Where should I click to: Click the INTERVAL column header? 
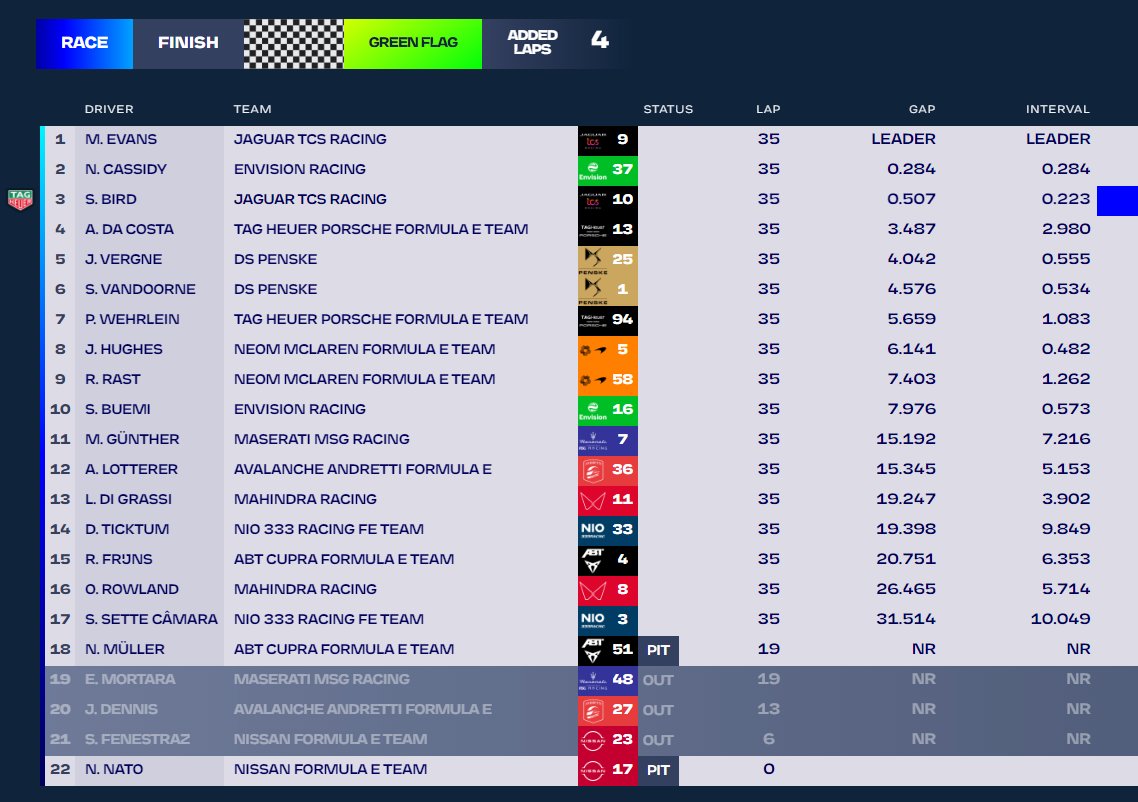click(1057, 109)
